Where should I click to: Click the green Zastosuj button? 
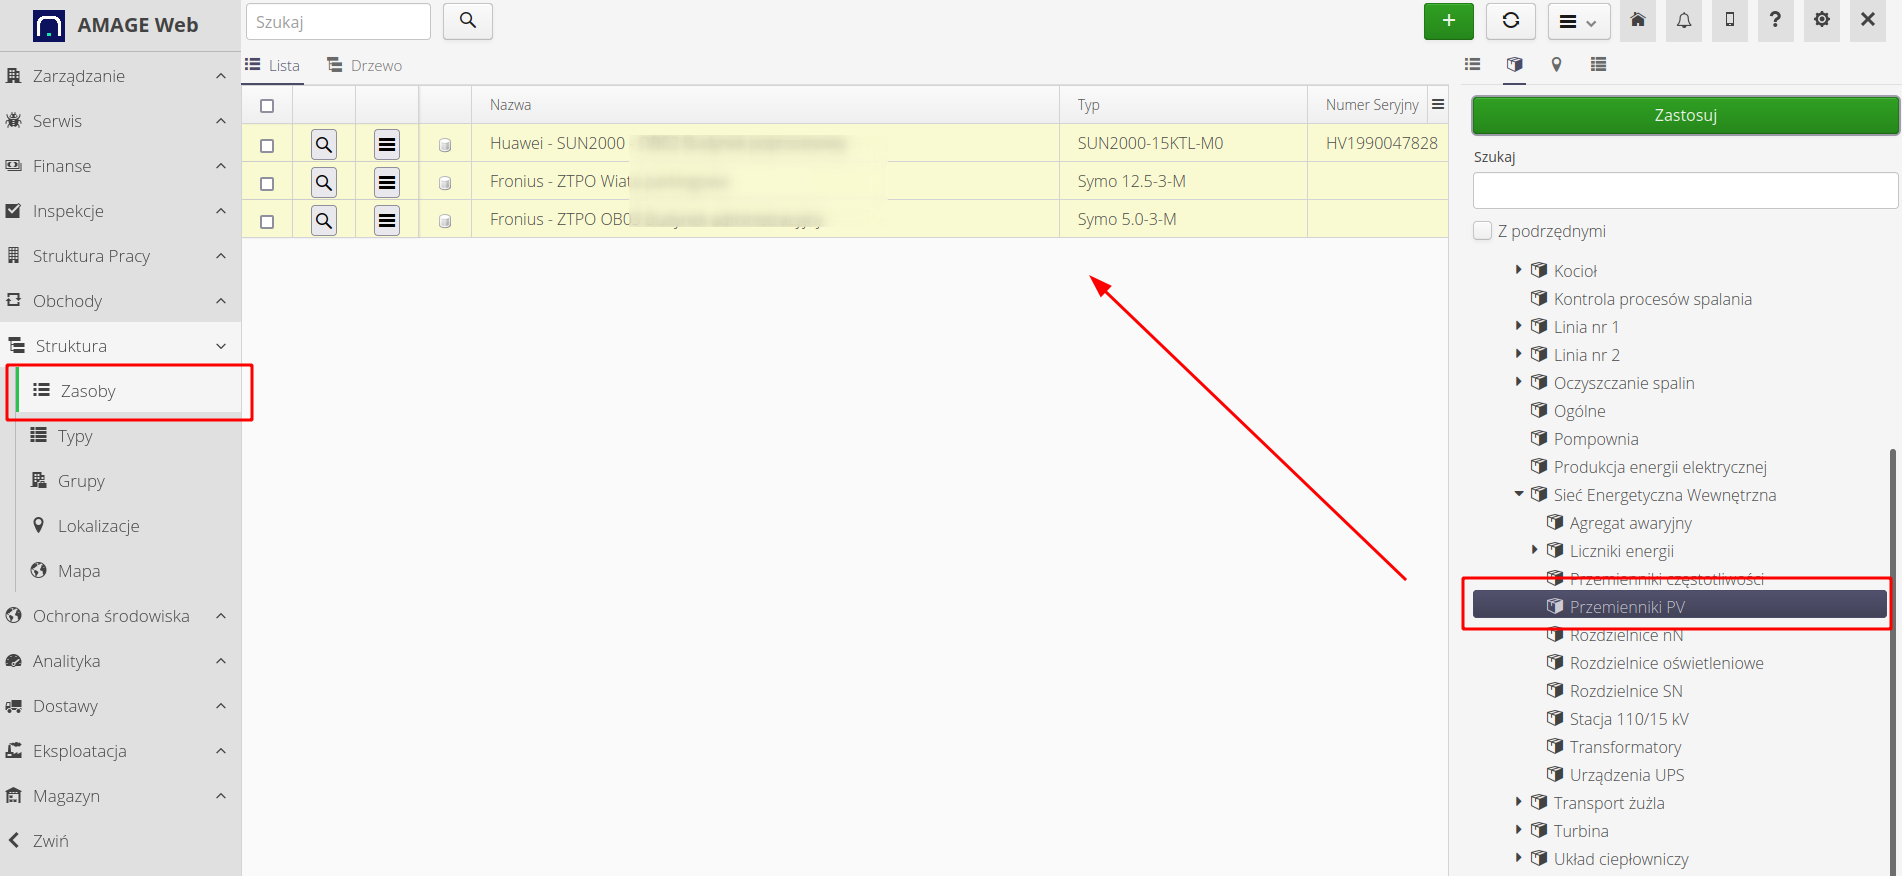pos(1685,115)
